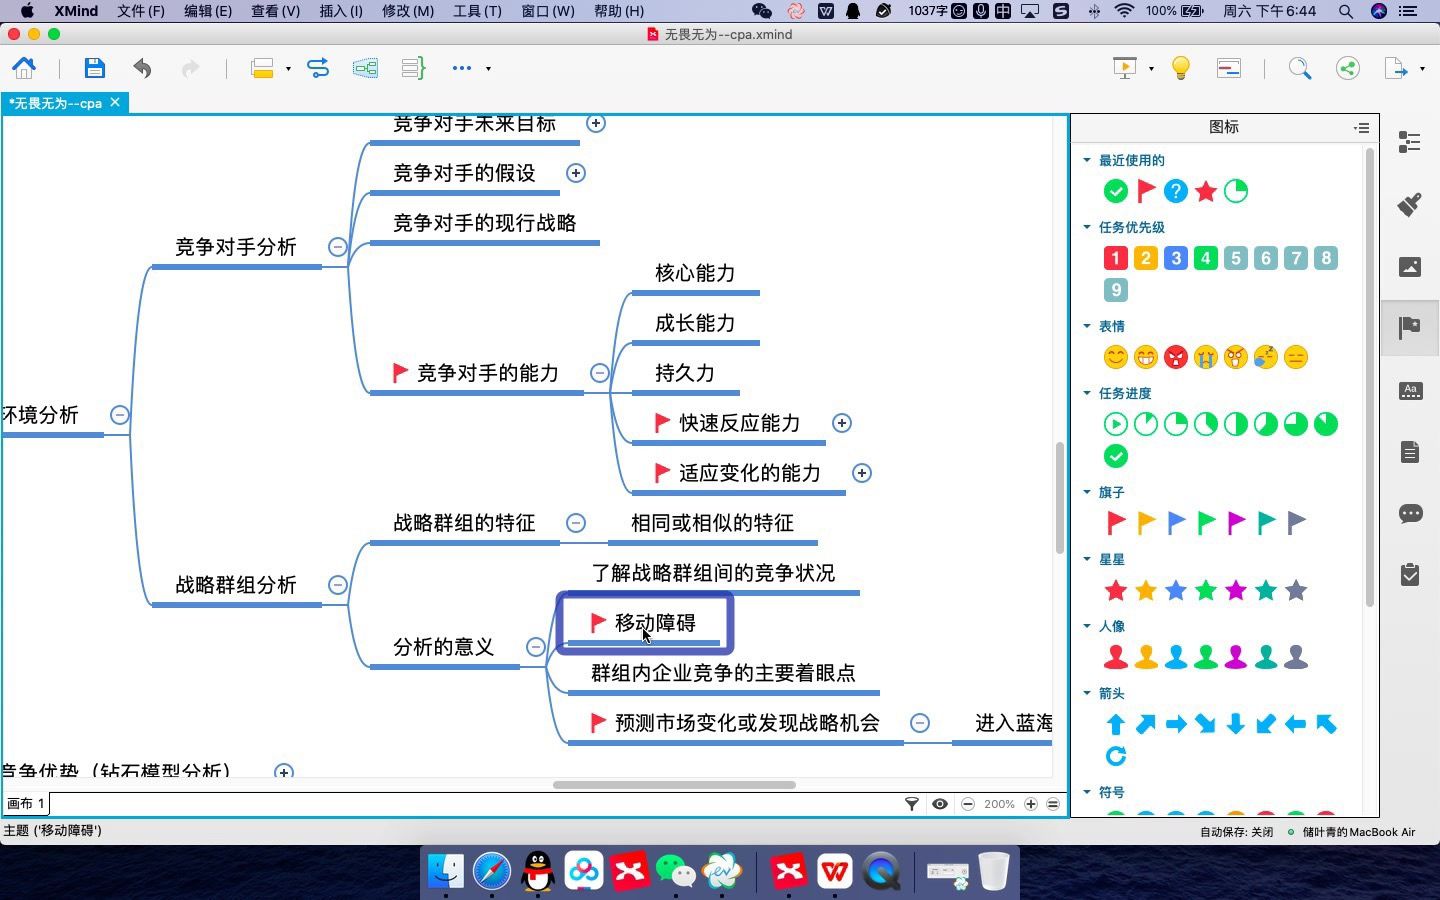Undo last action with arrow icon
Screen dimensions: 1440x900
click(142, 68)
